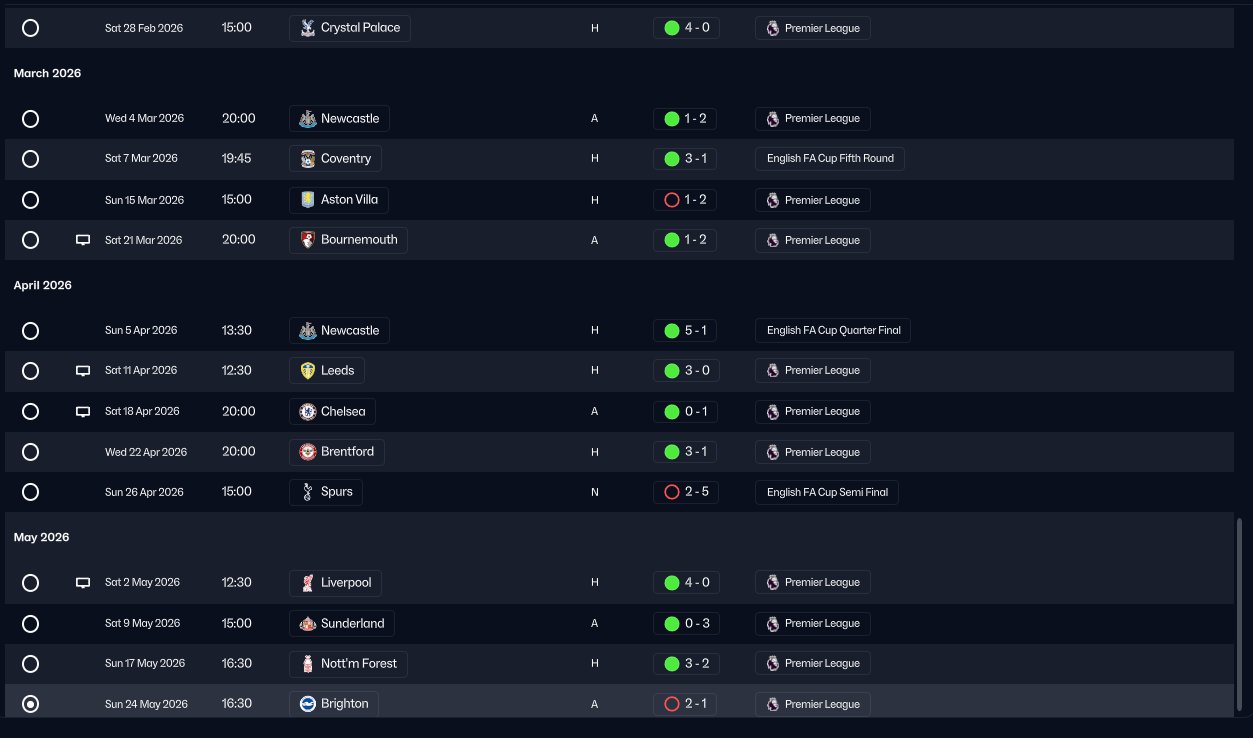Viewport: 1253px width, 738px height.
Task: Click the red loss indicator for Aston Villa
Action: (x=672, y=200)
